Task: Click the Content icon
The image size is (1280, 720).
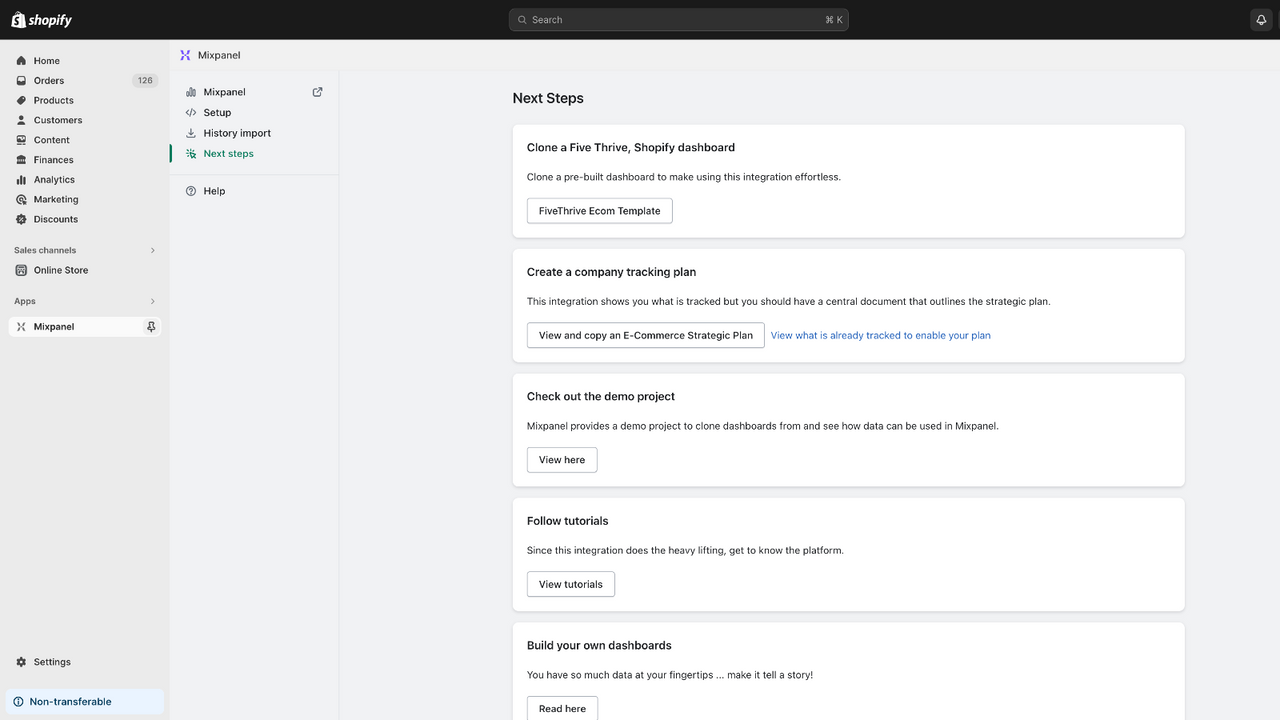Action: coord(21,140)
